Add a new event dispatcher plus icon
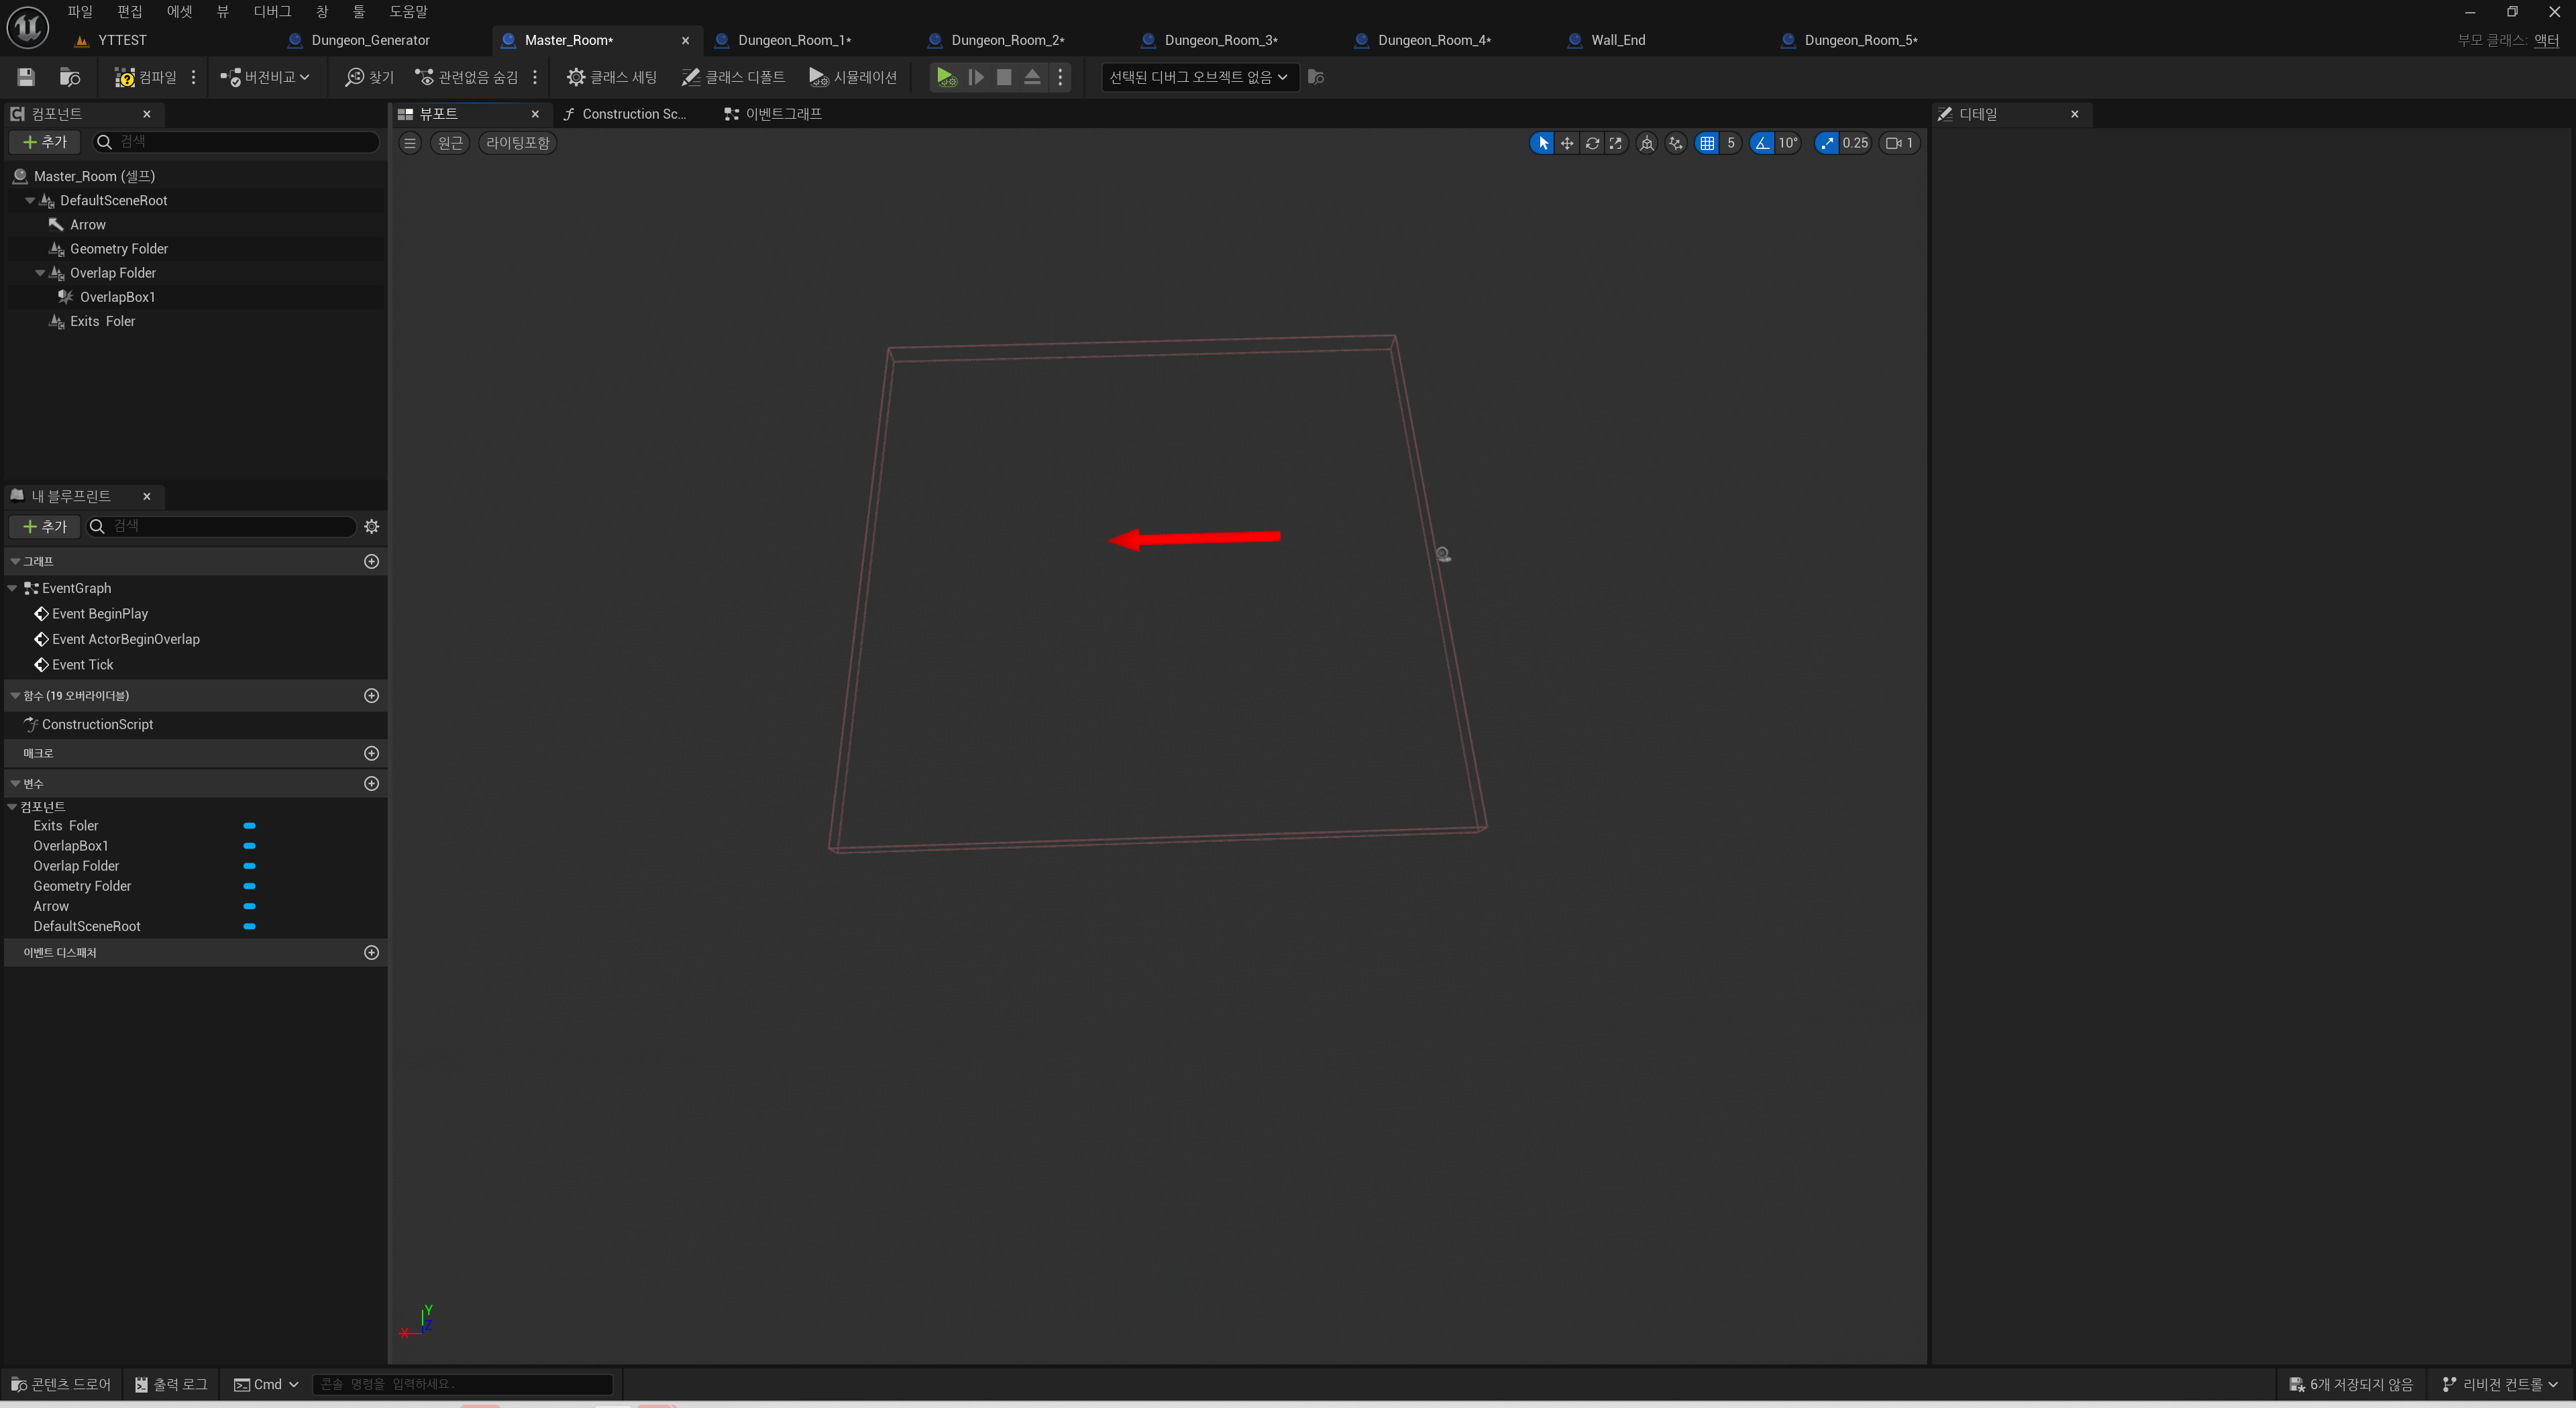This screenshot has height=1408, width=2576. coord(372,952)
